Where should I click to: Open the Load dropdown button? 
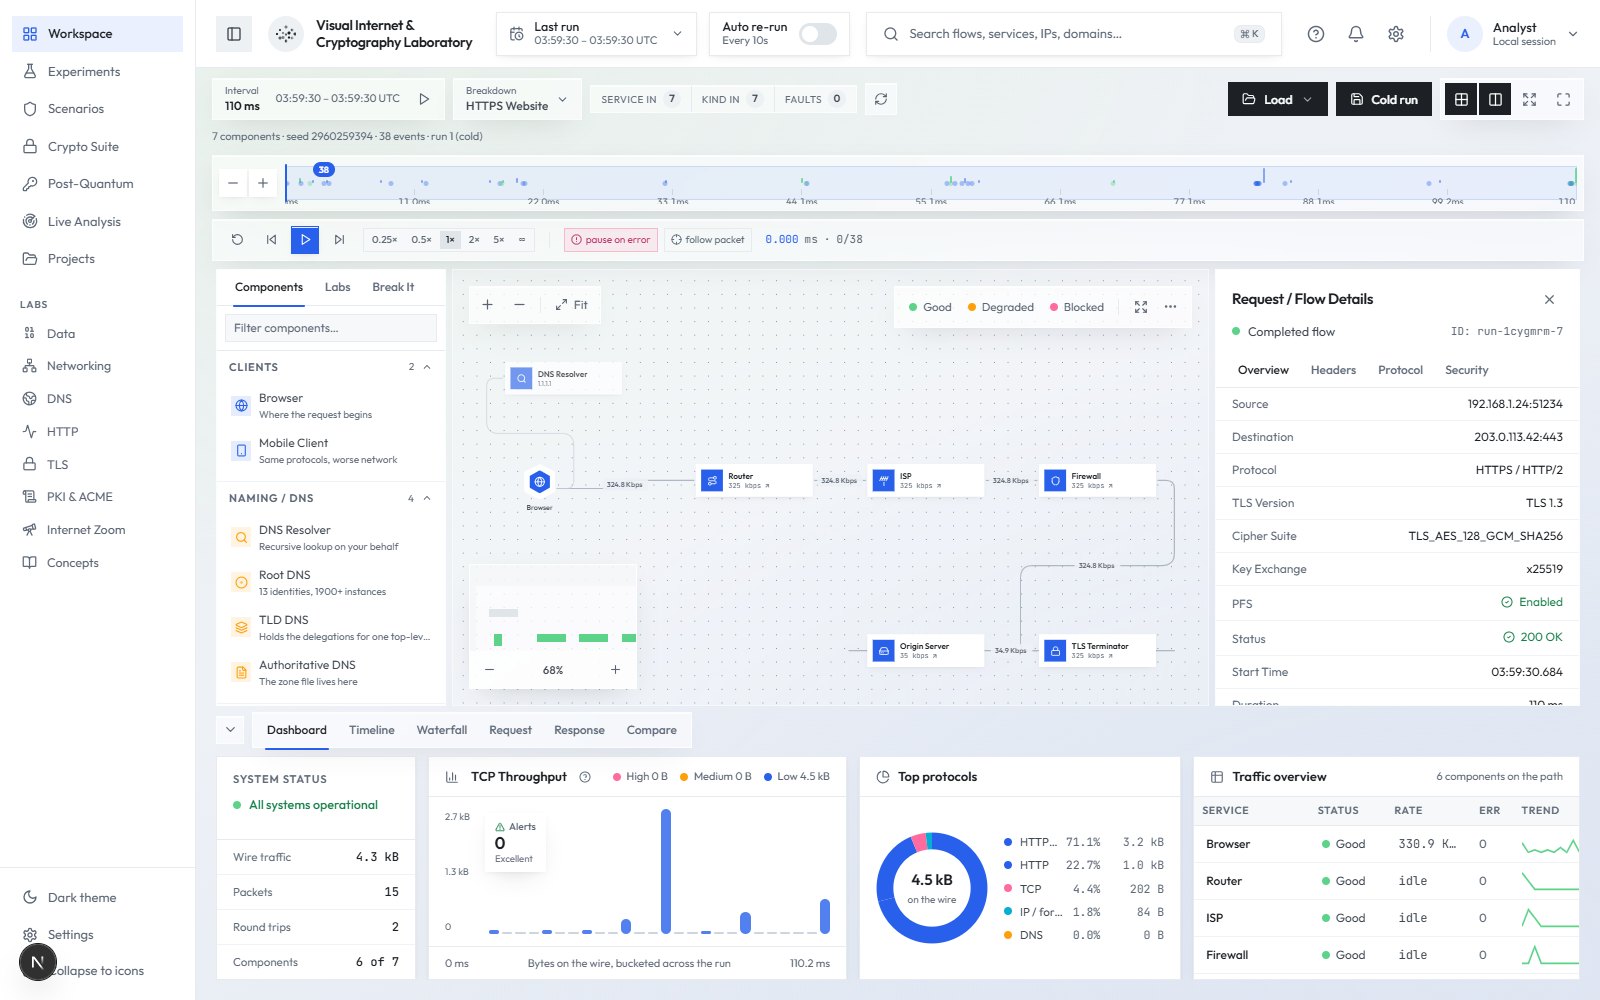pos(1277,99)
